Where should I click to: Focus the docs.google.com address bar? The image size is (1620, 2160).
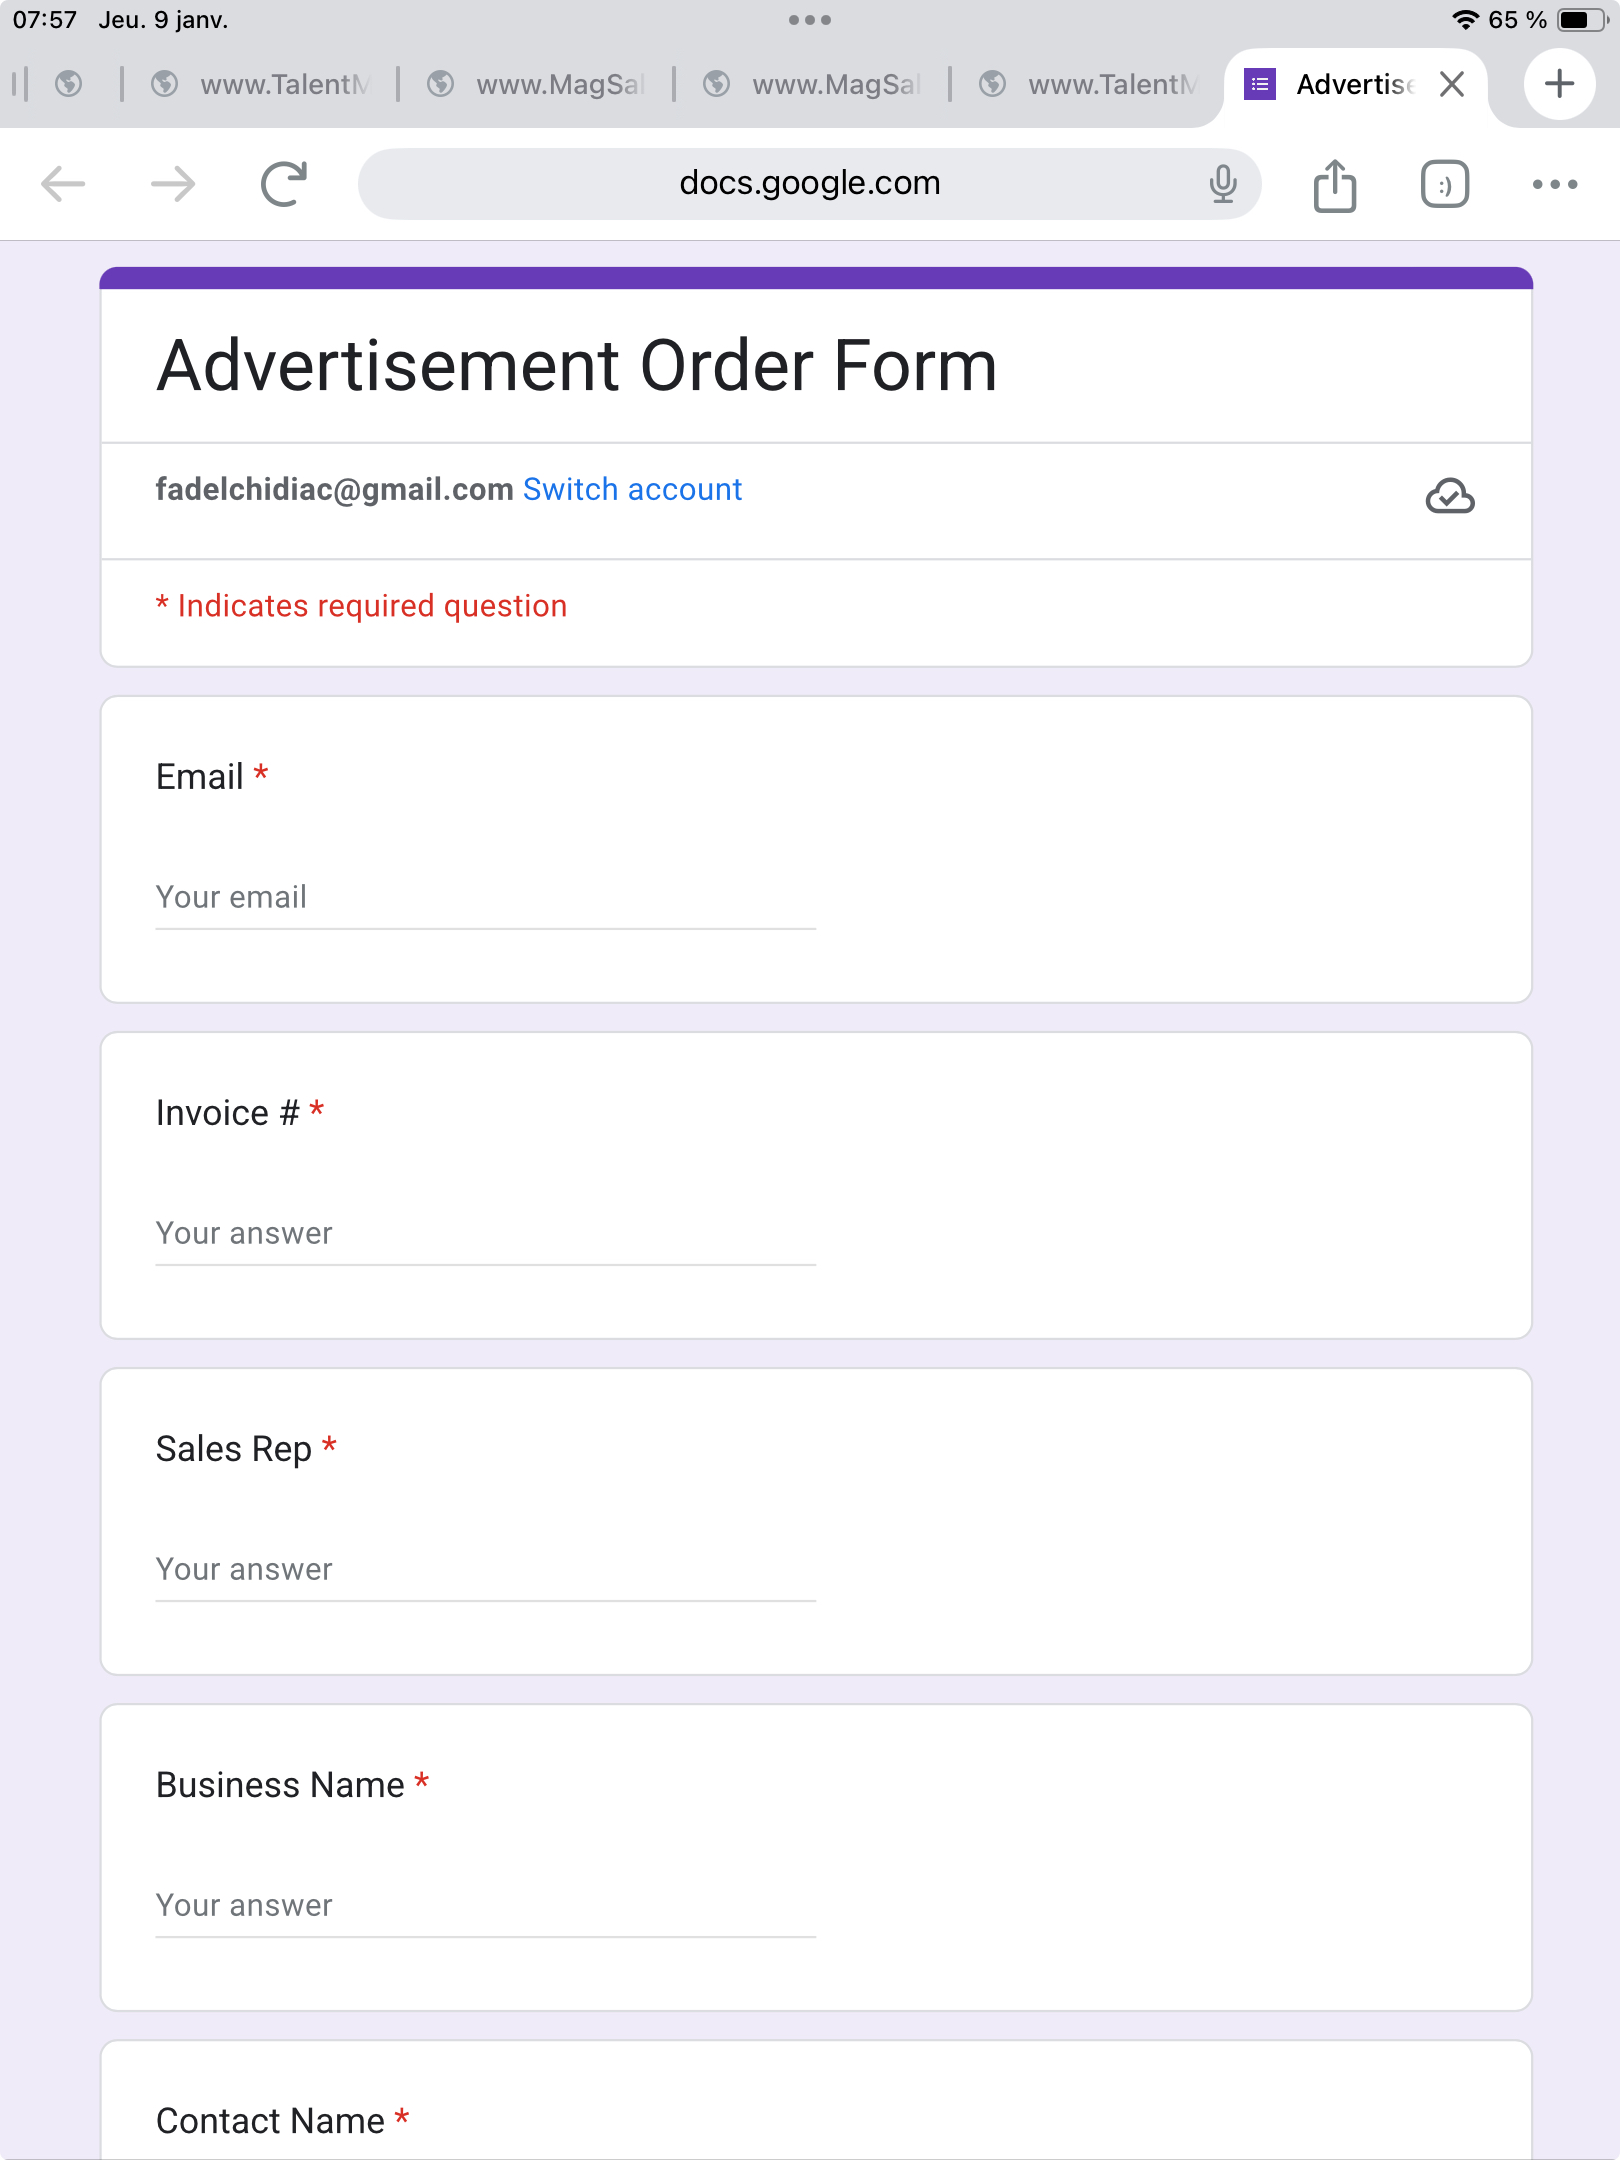(809, 183)
